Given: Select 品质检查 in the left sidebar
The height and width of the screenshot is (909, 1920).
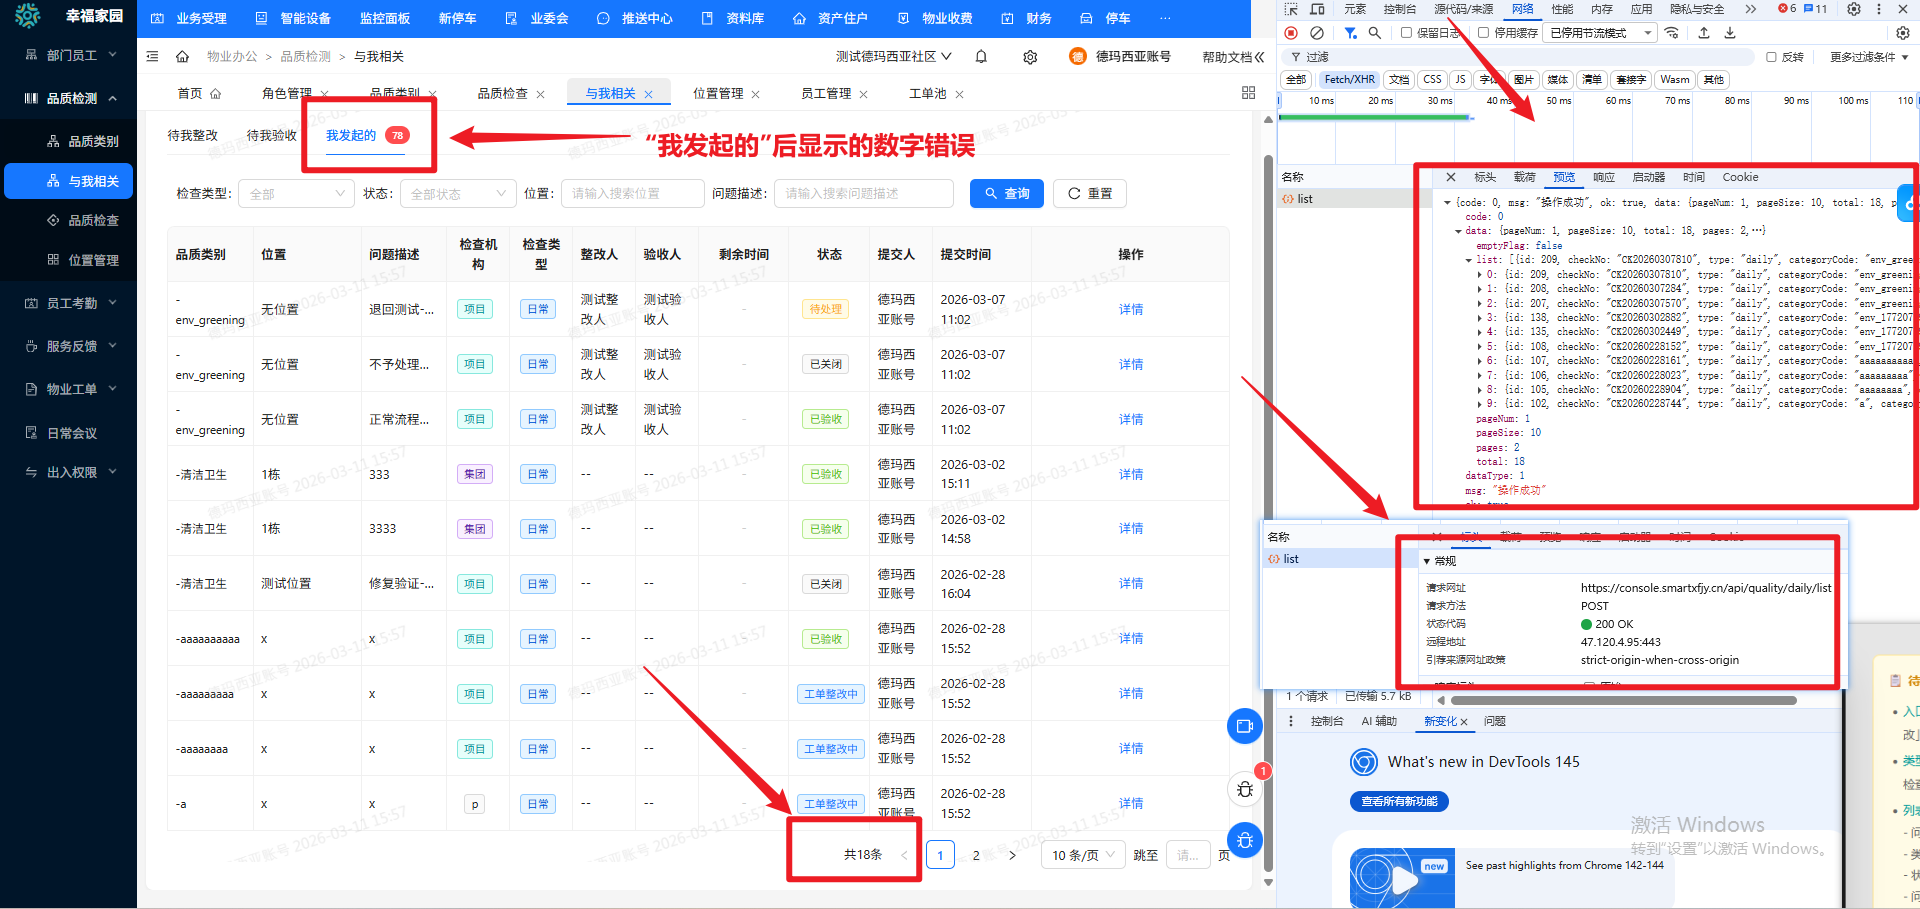Looking at the screenshot, I should point(93,220).
